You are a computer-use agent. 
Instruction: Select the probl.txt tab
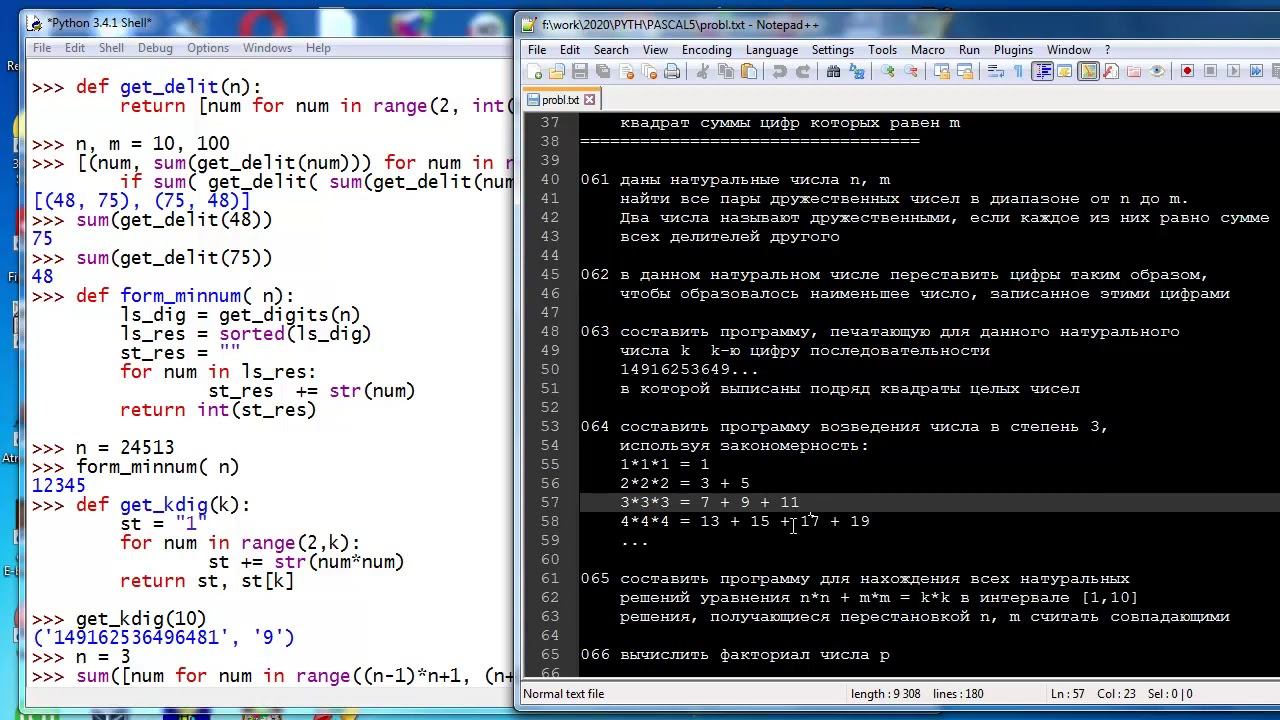tap(561, 99)
